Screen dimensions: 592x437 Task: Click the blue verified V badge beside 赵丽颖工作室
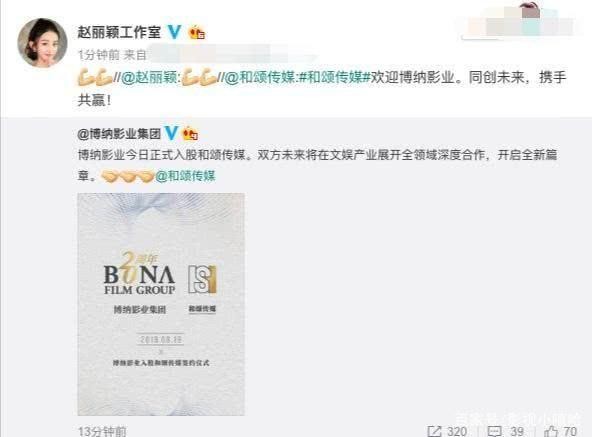click(174, 32)
